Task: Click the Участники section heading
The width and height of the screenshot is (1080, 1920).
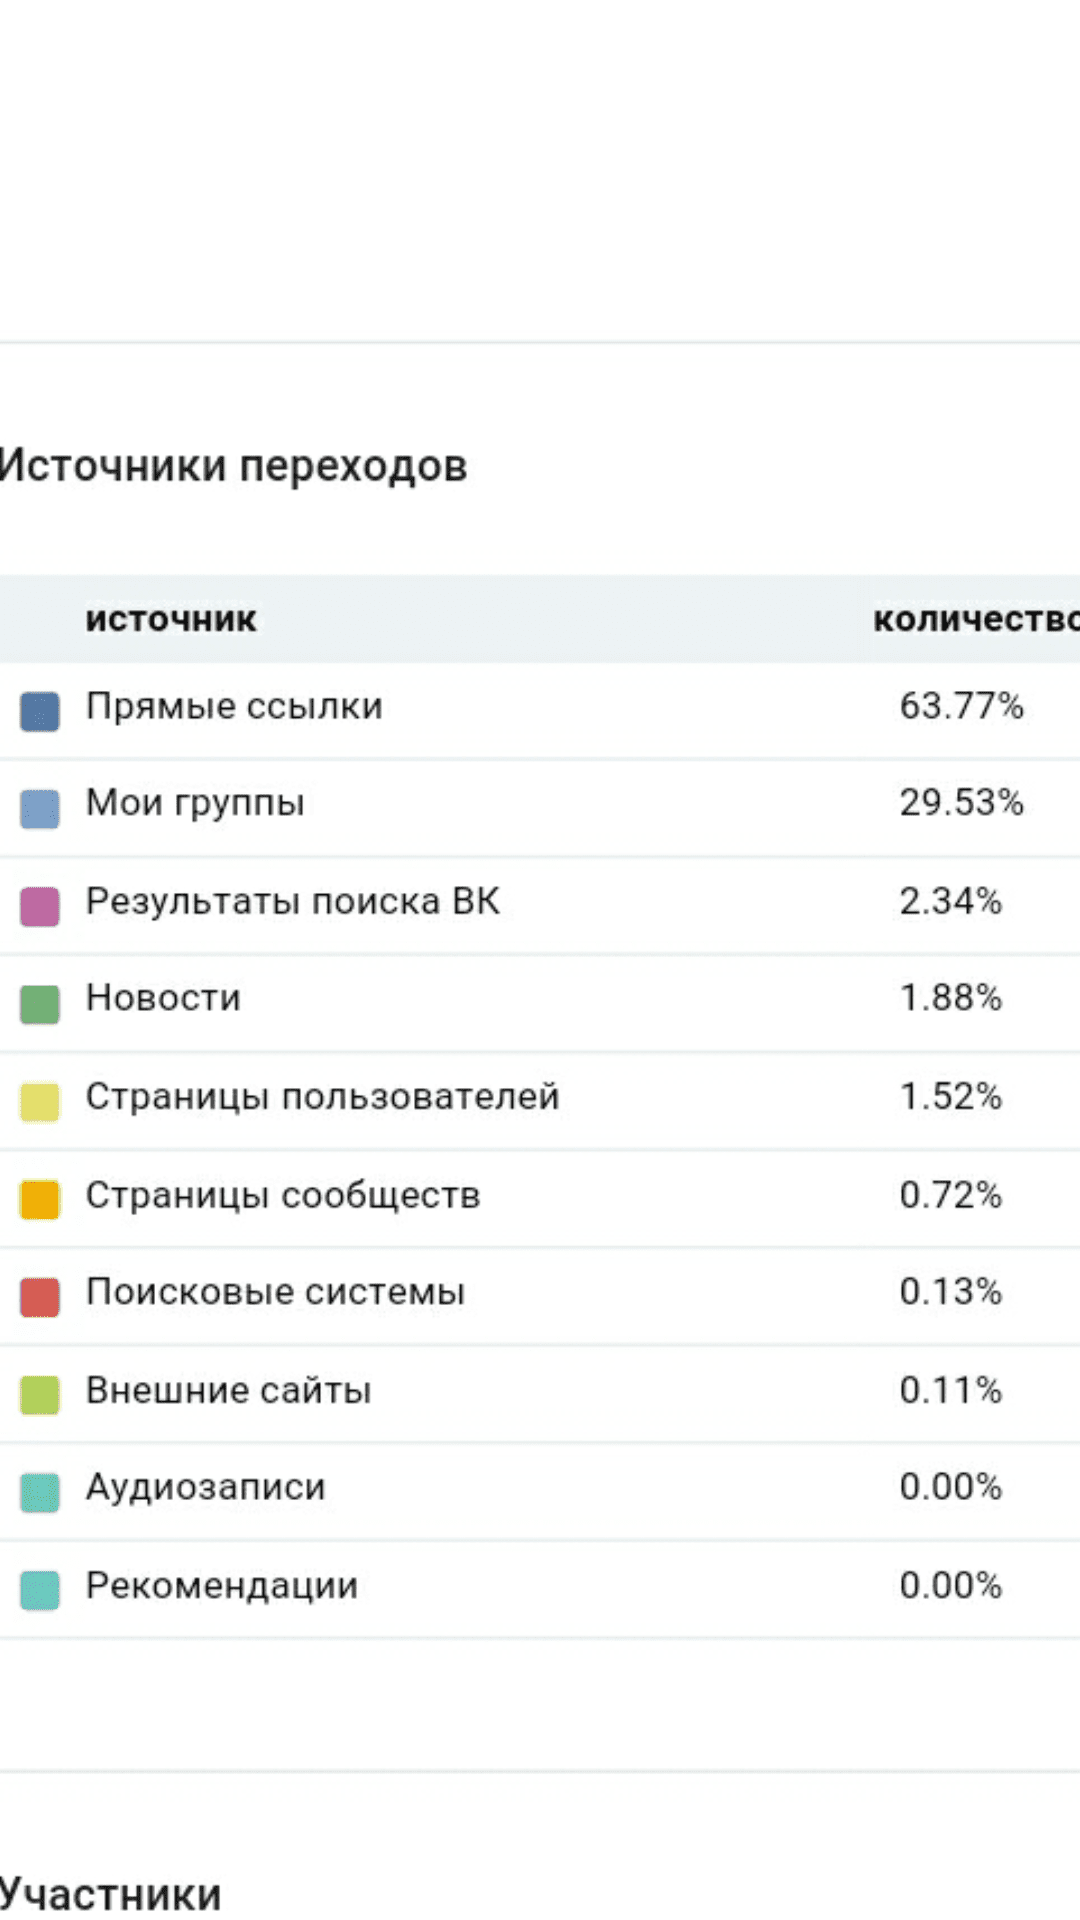Action: 110,1894
